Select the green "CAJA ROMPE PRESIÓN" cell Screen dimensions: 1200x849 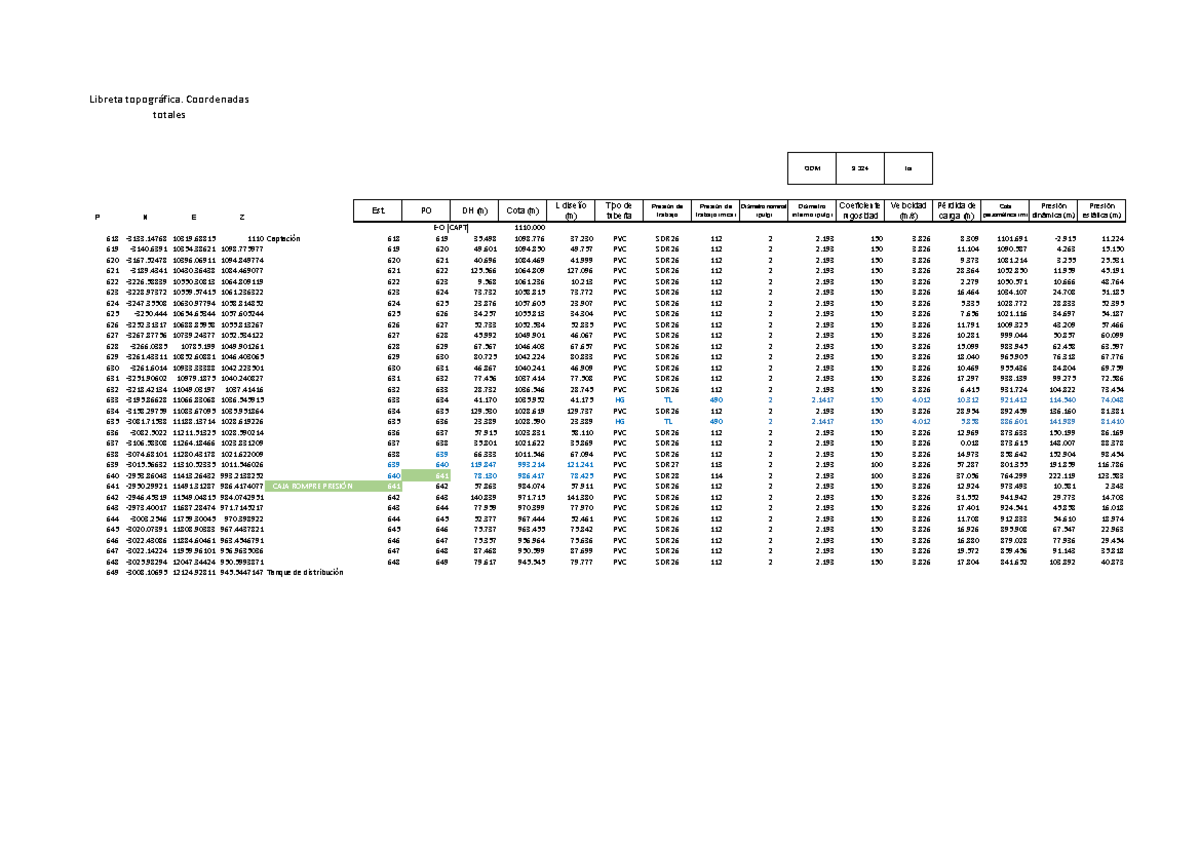tap(311, 486)
